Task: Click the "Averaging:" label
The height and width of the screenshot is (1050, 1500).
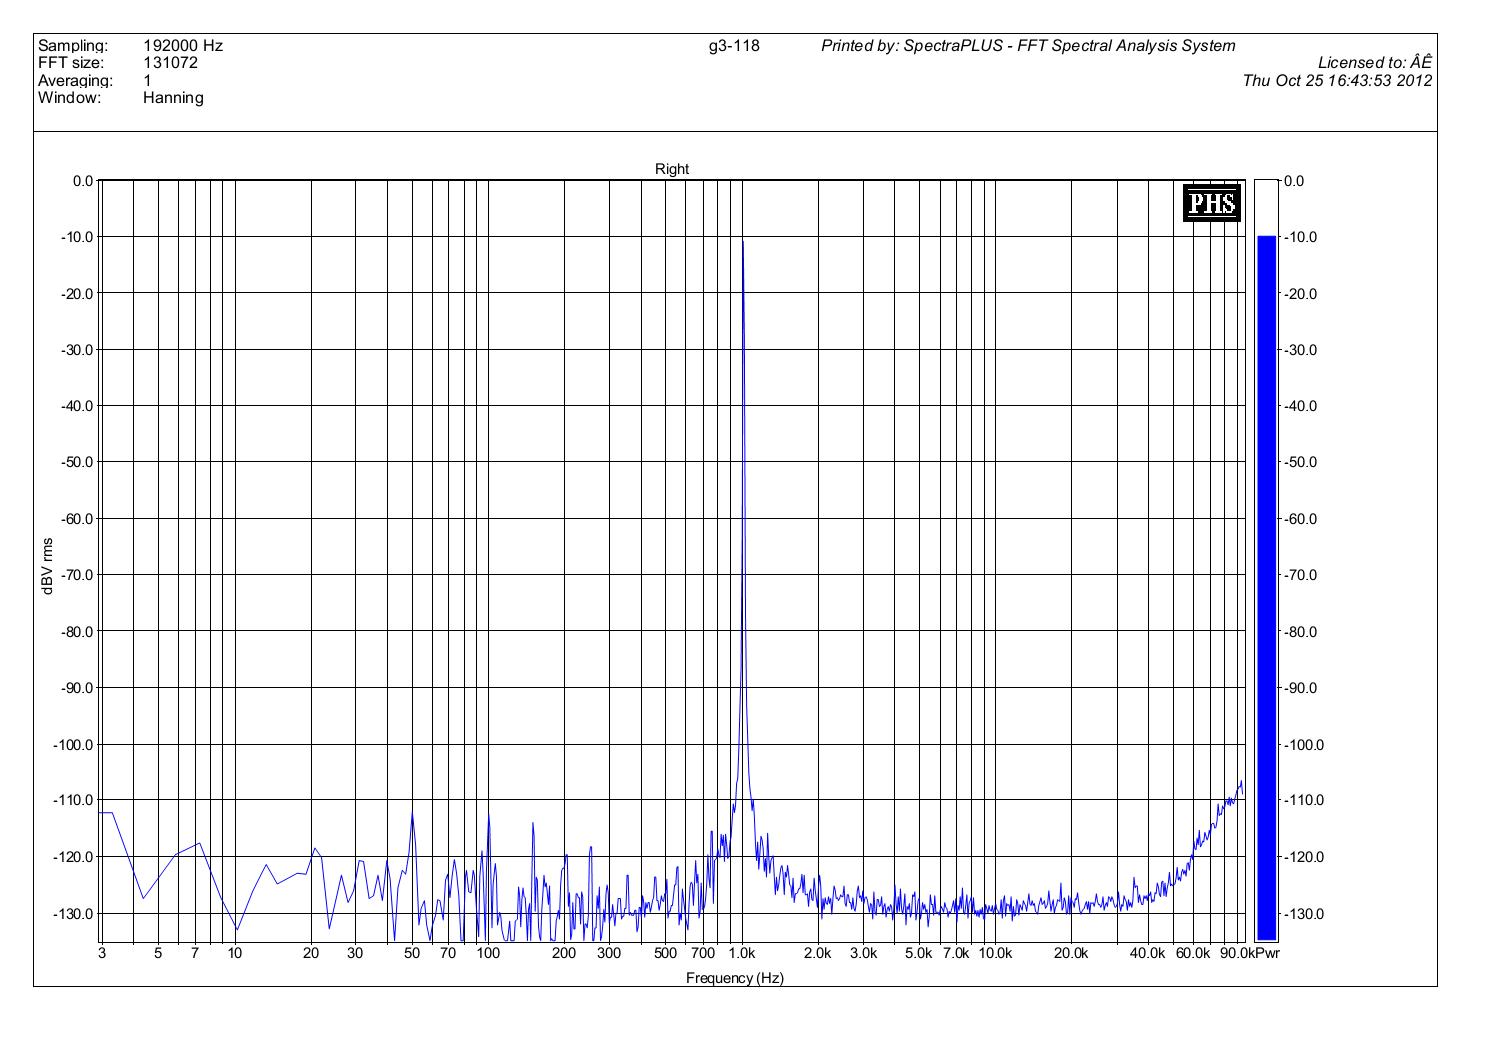Action: 75,80
